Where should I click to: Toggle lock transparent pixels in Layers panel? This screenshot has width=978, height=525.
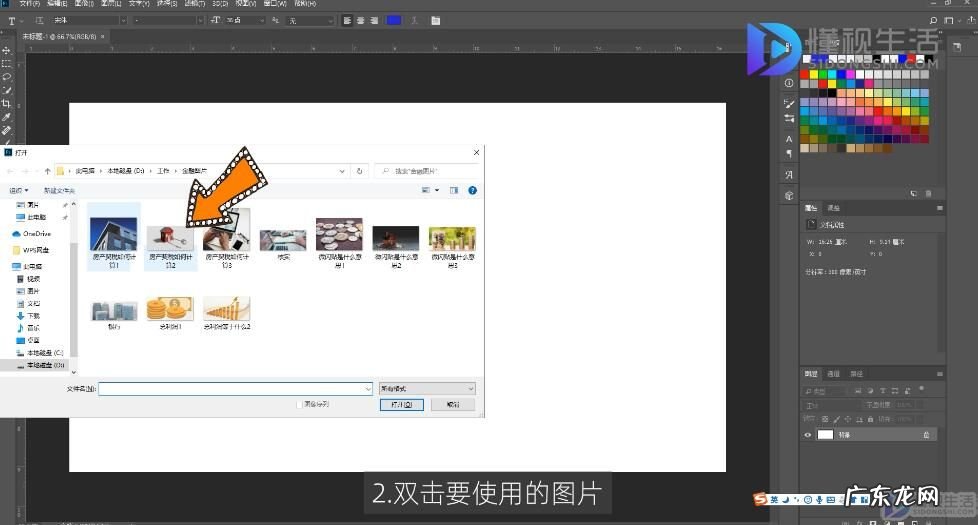point(825,420)
